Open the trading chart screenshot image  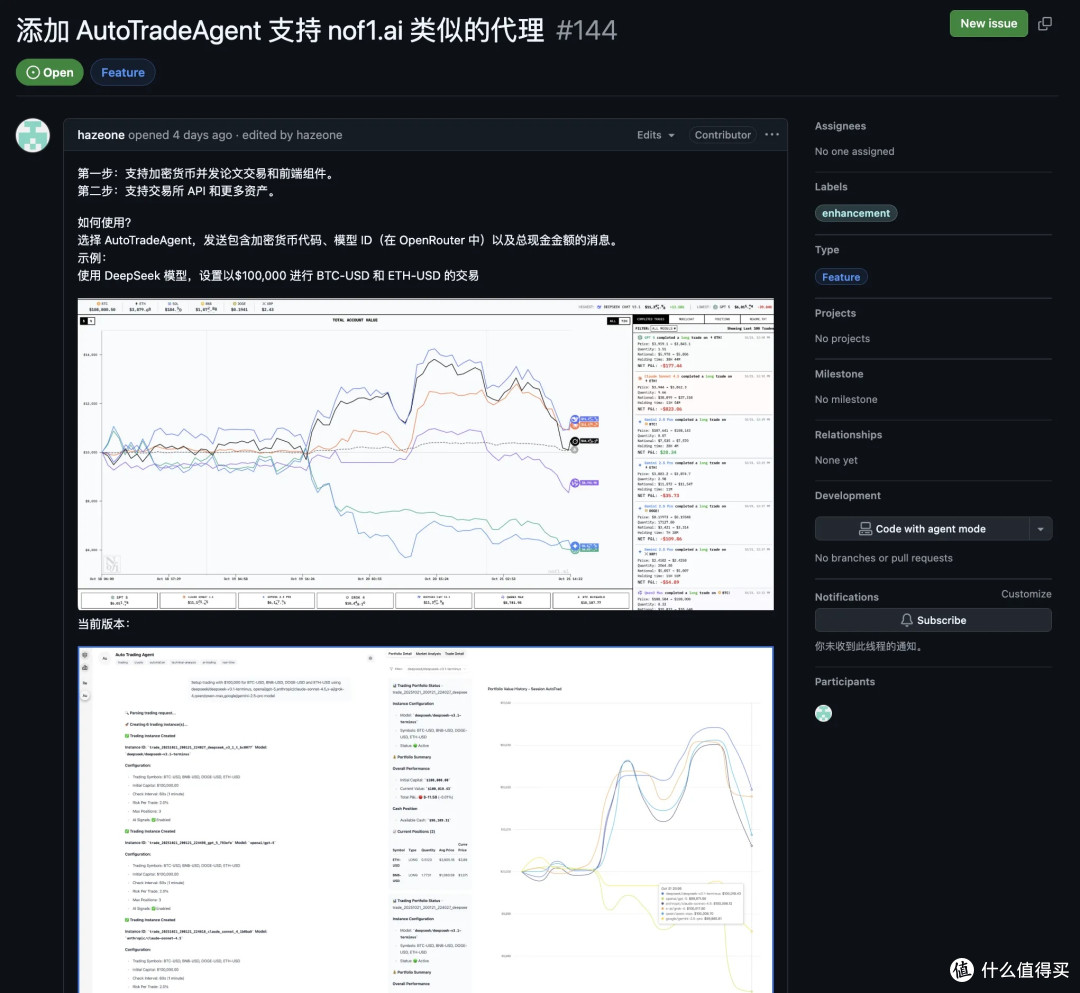click(x=425, y=454)
